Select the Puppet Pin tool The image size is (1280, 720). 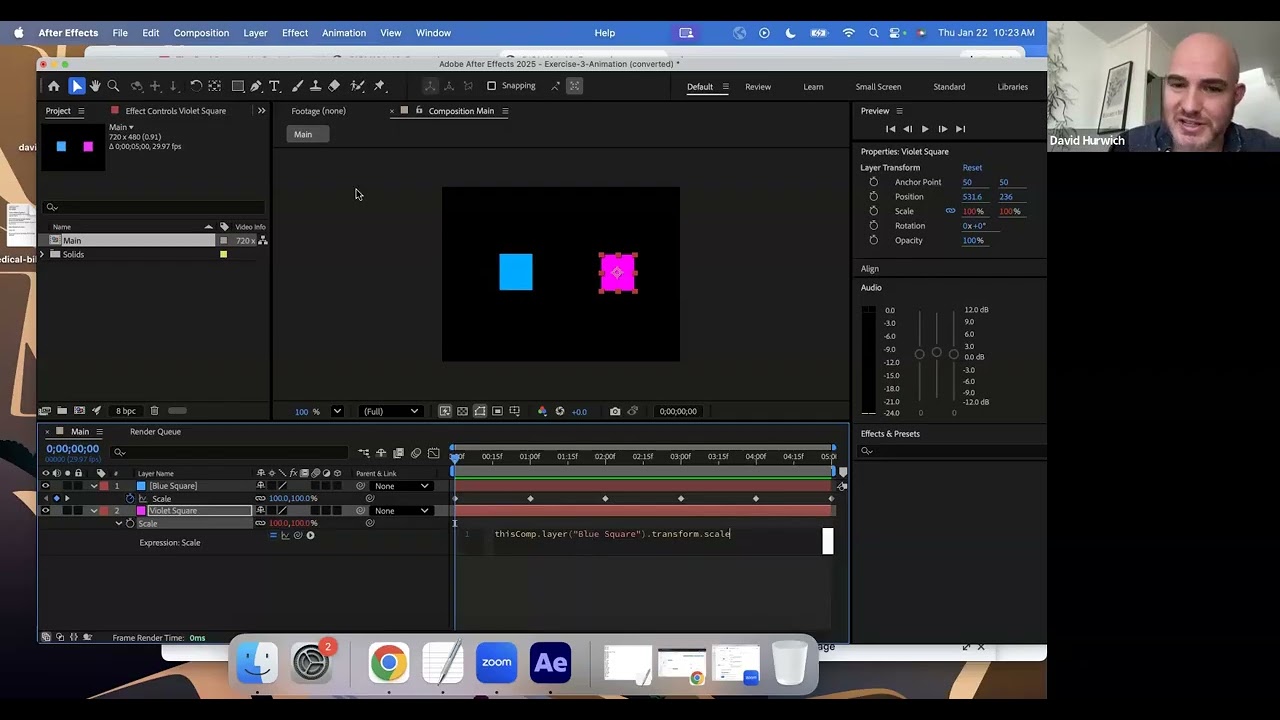point(379,86)
